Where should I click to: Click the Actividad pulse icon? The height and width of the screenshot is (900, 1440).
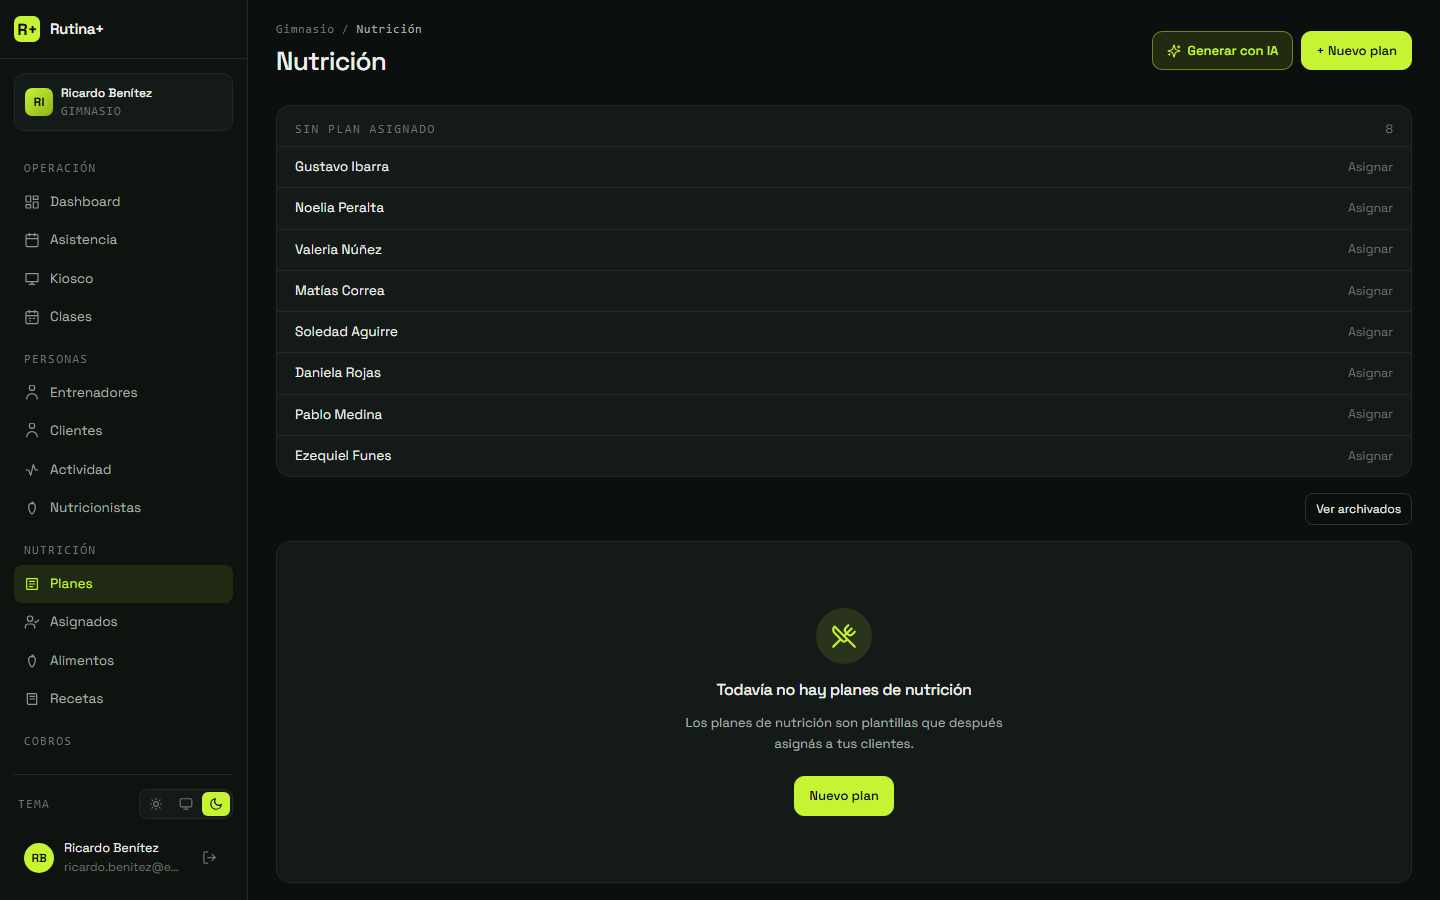32,470
